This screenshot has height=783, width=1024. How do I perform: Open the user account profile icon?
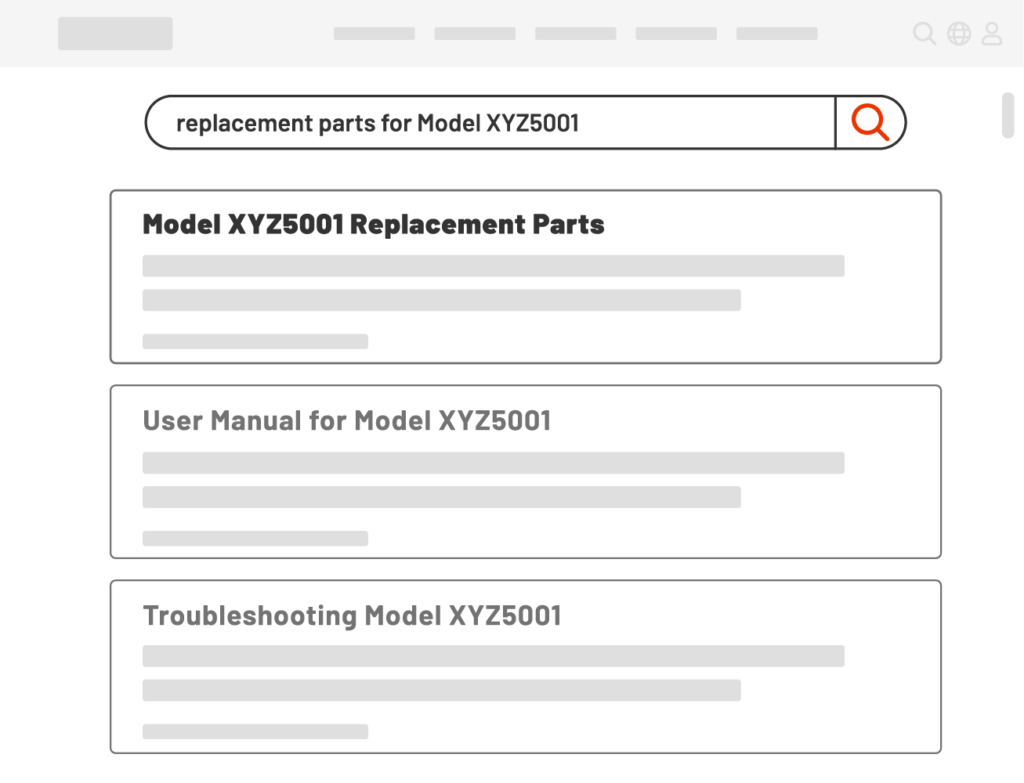pyautogui.click(x=991, y=34)
